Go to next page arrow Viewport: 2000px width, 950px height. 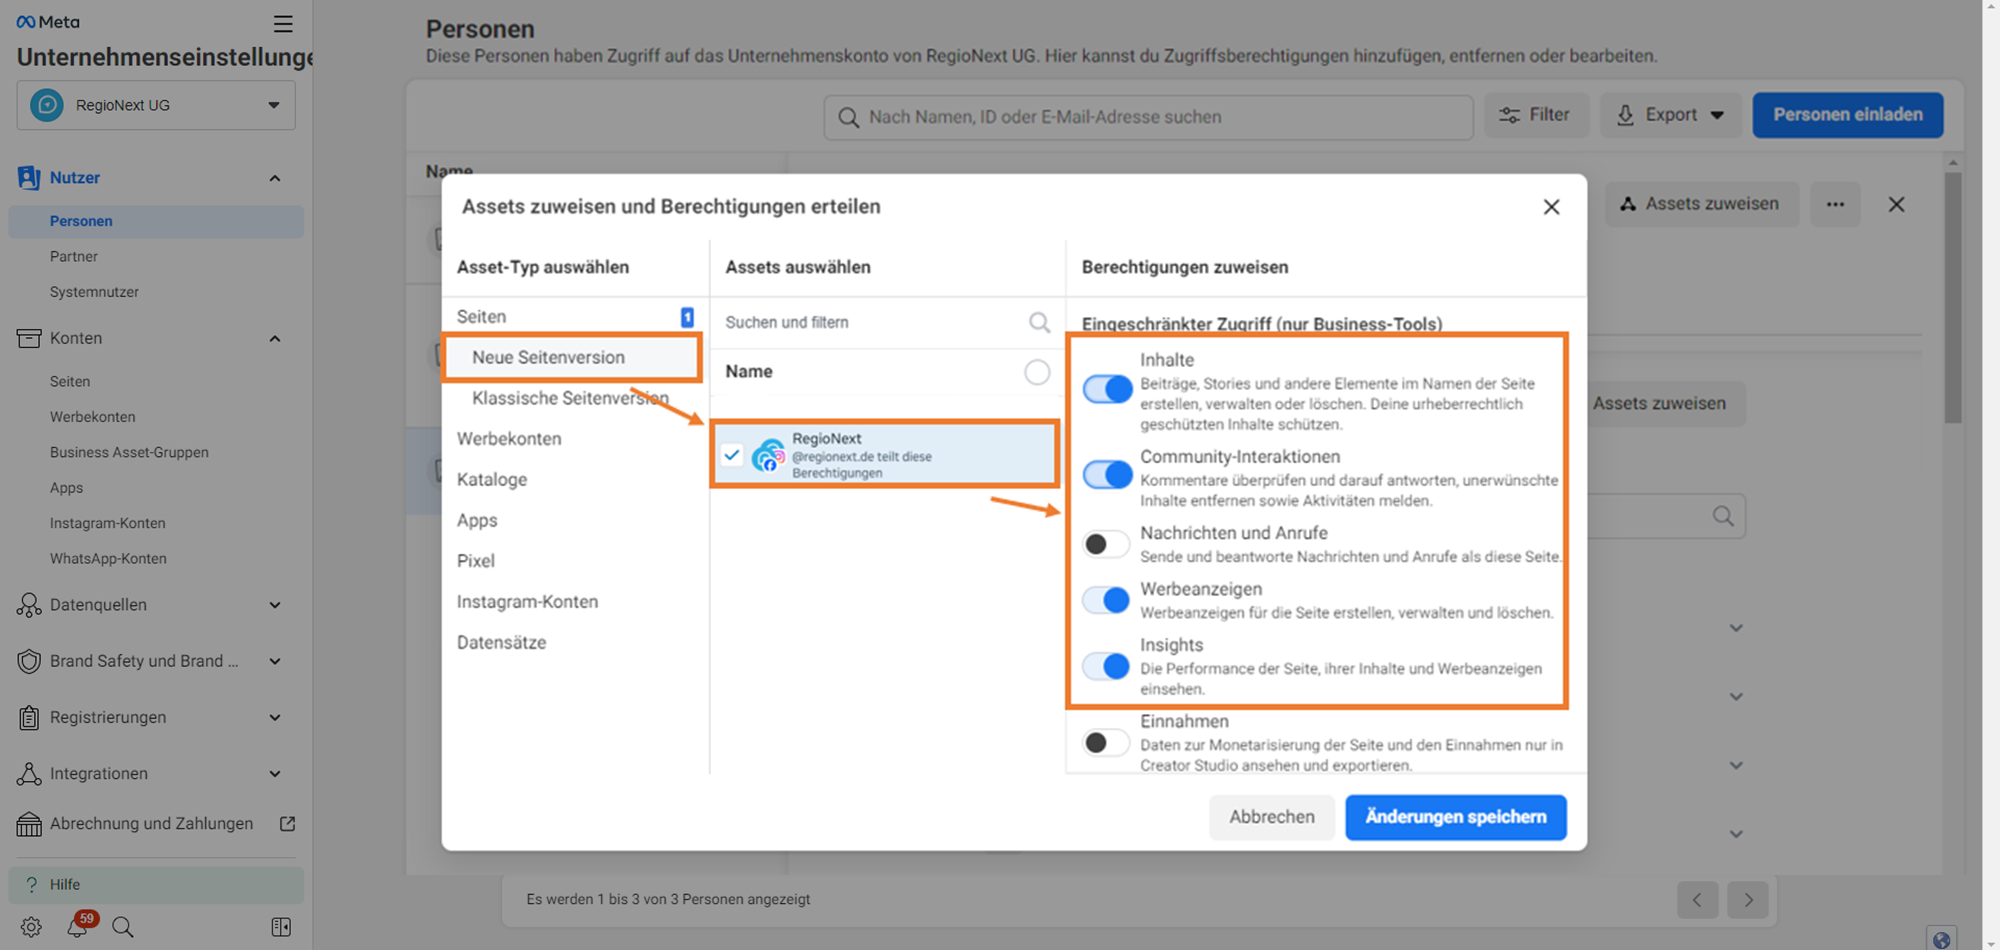tap(1748, 900)
